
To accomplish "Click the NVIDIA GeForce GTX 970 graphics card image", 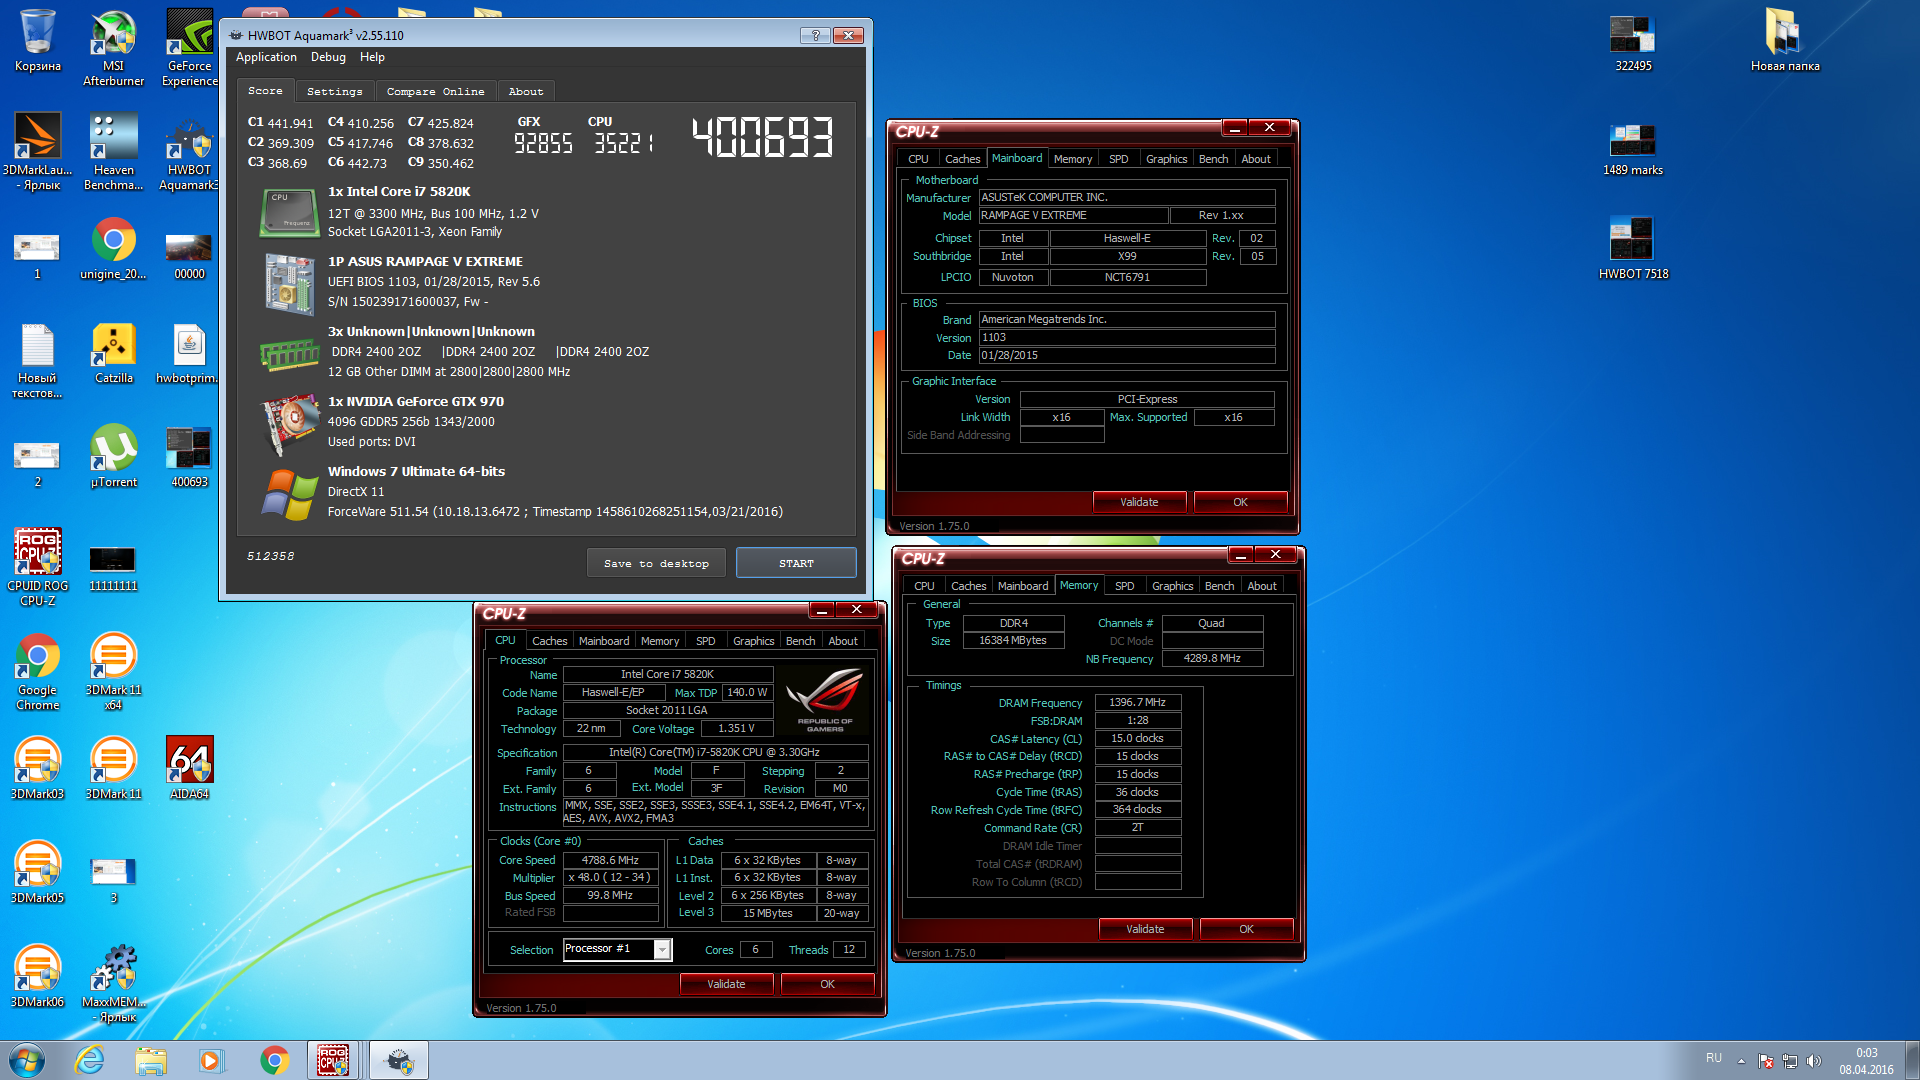I will tap(290, 424).
